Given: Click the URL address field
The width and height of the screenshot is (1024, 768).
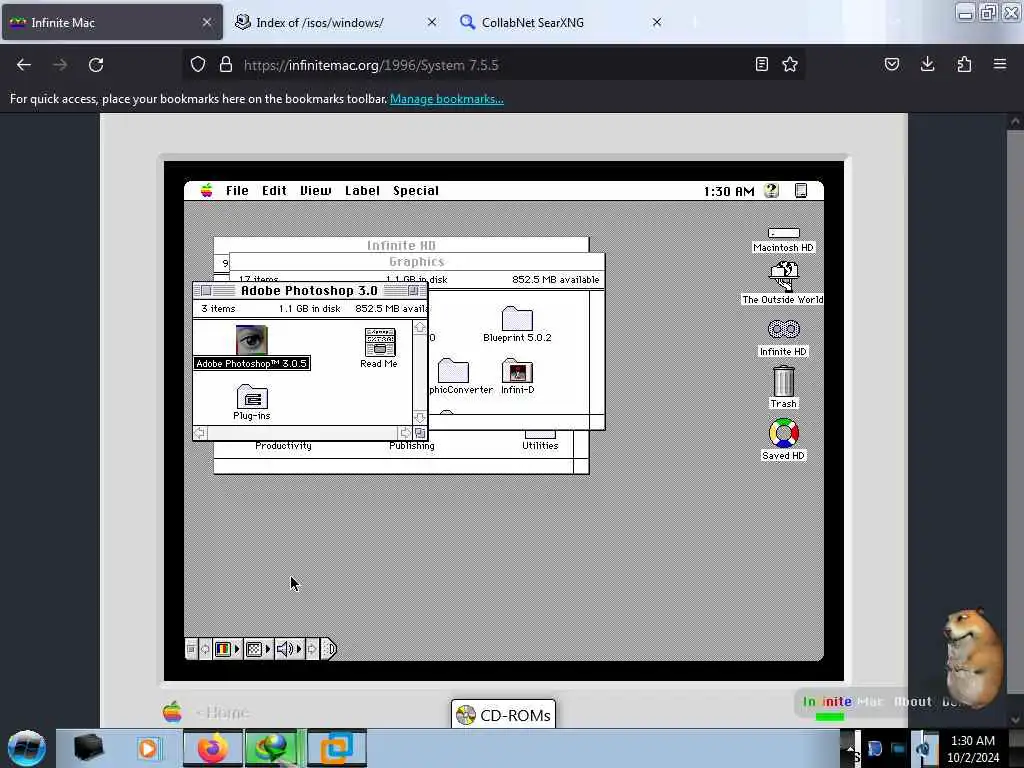Looking at the screenshot, I should (495, 65).
